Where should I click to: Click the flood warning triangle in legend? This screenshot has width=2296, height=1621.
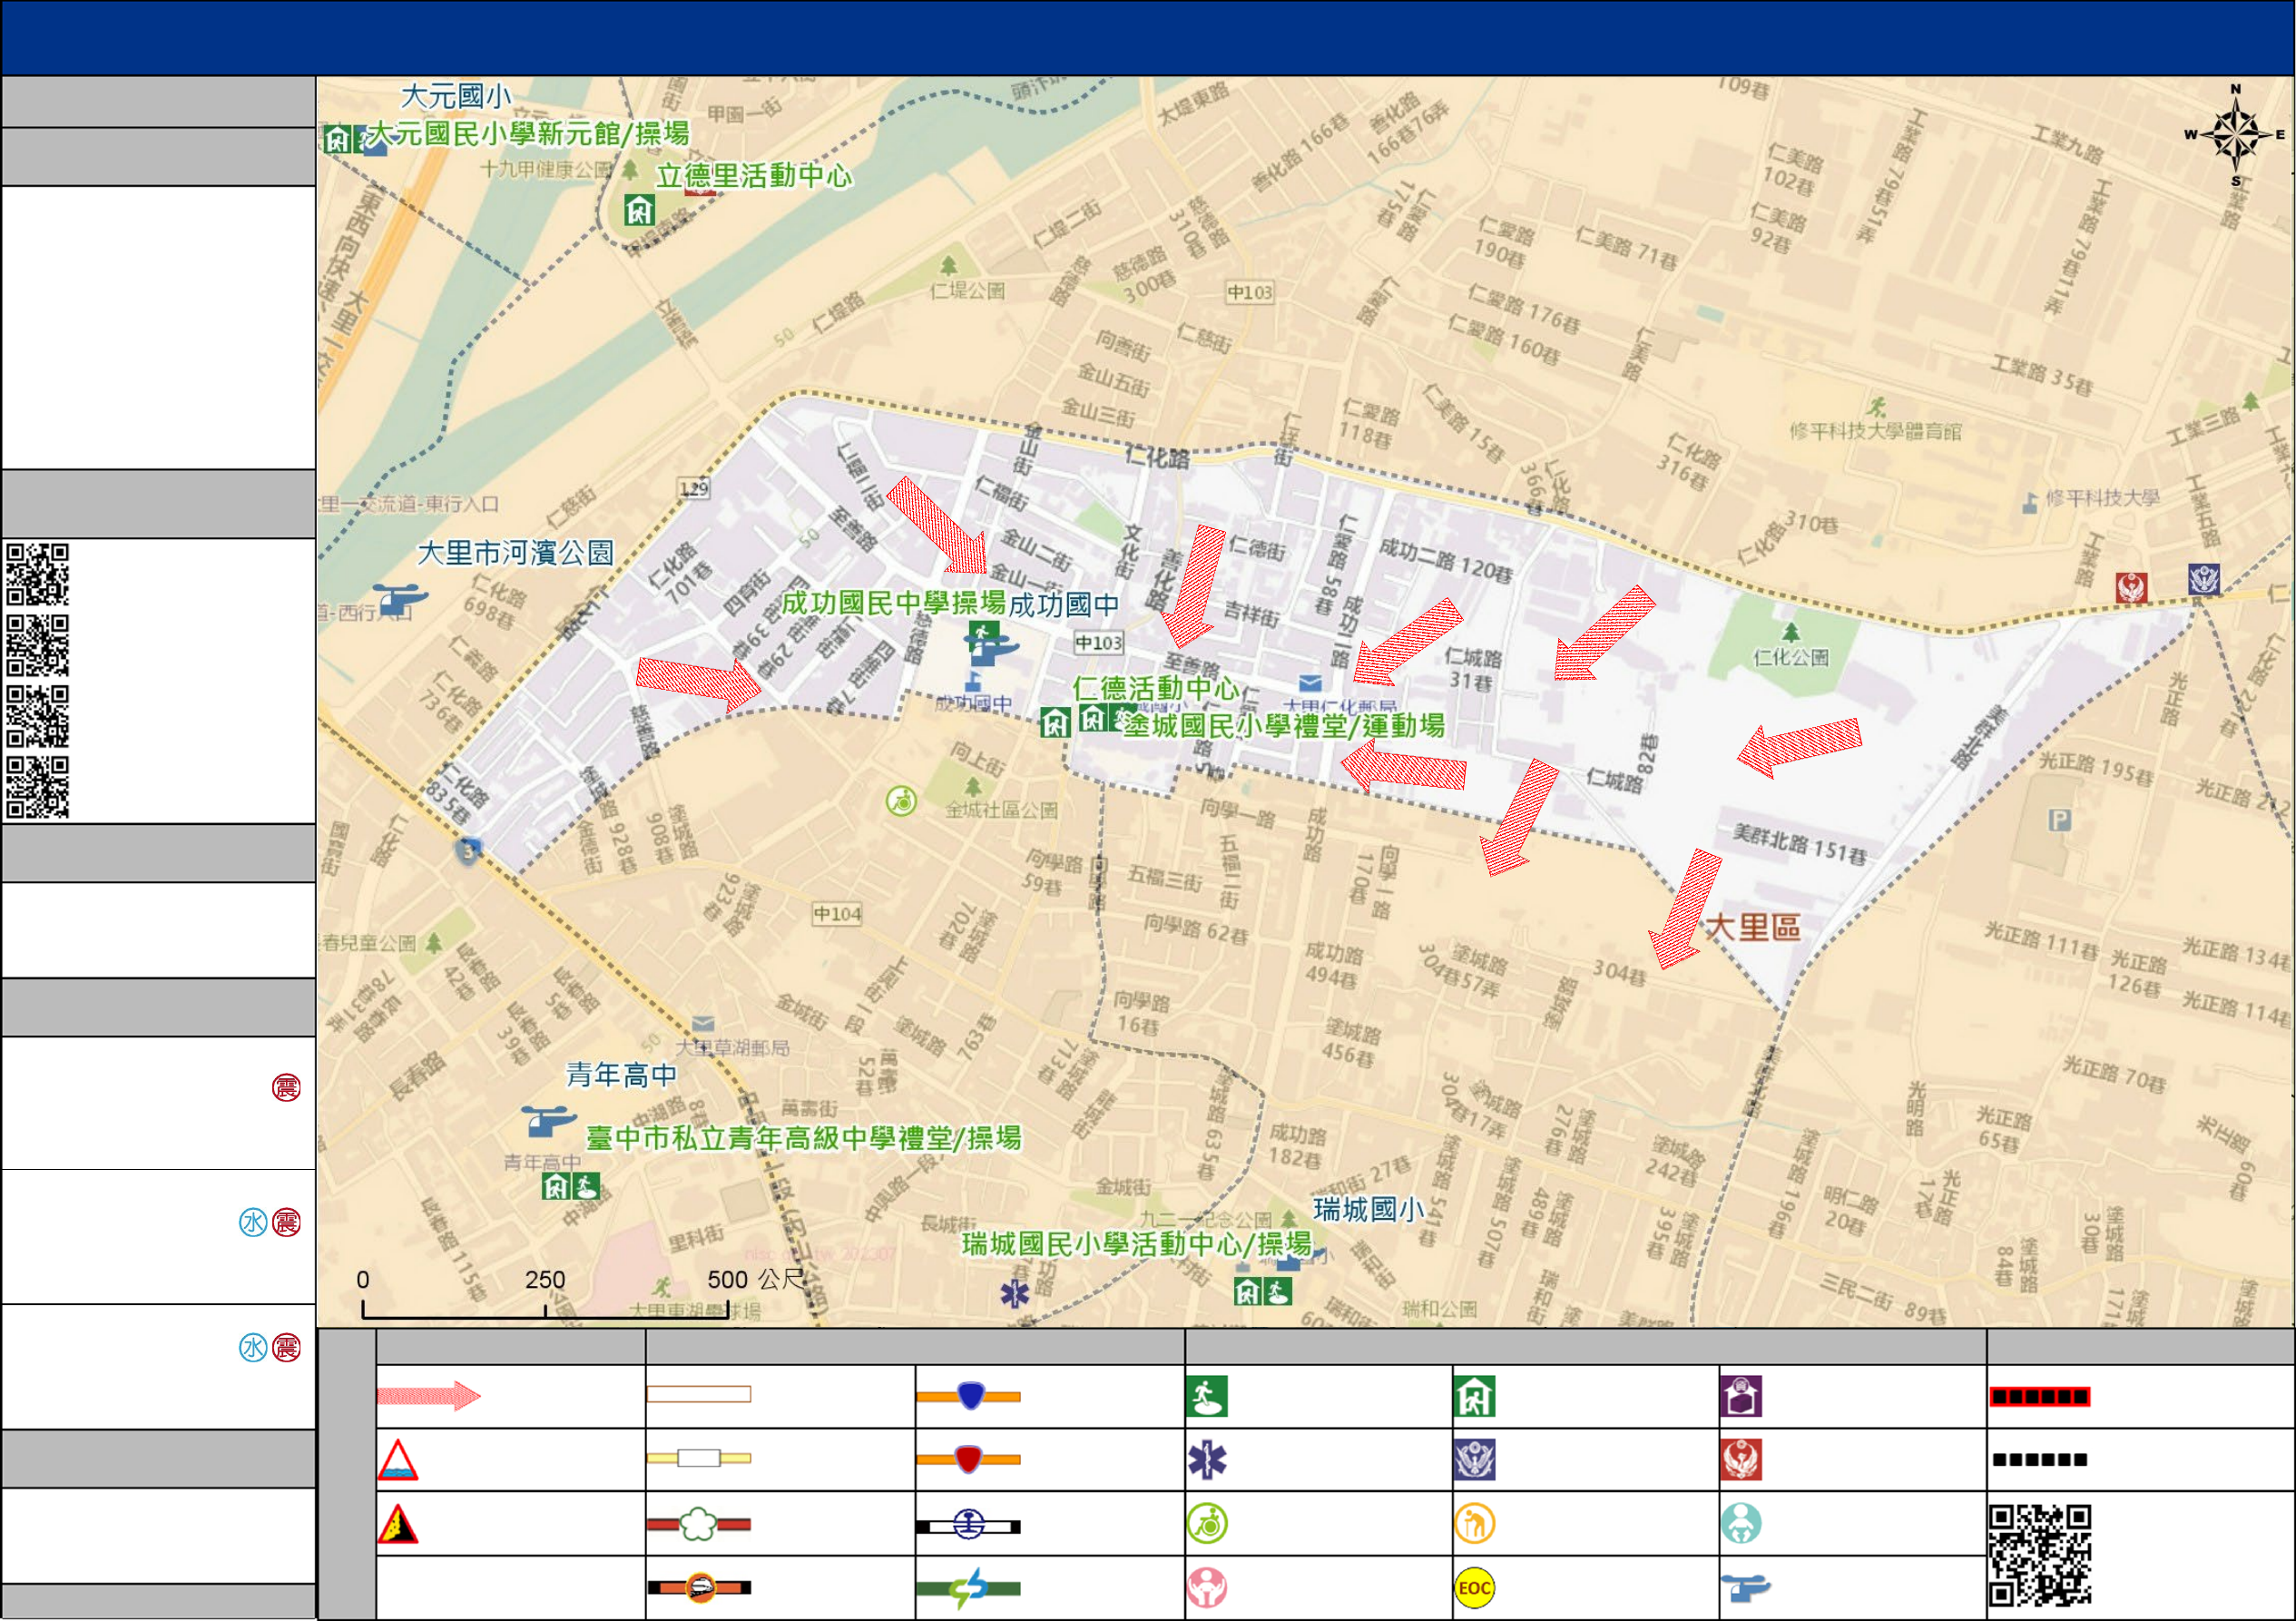coord(398,1460)
